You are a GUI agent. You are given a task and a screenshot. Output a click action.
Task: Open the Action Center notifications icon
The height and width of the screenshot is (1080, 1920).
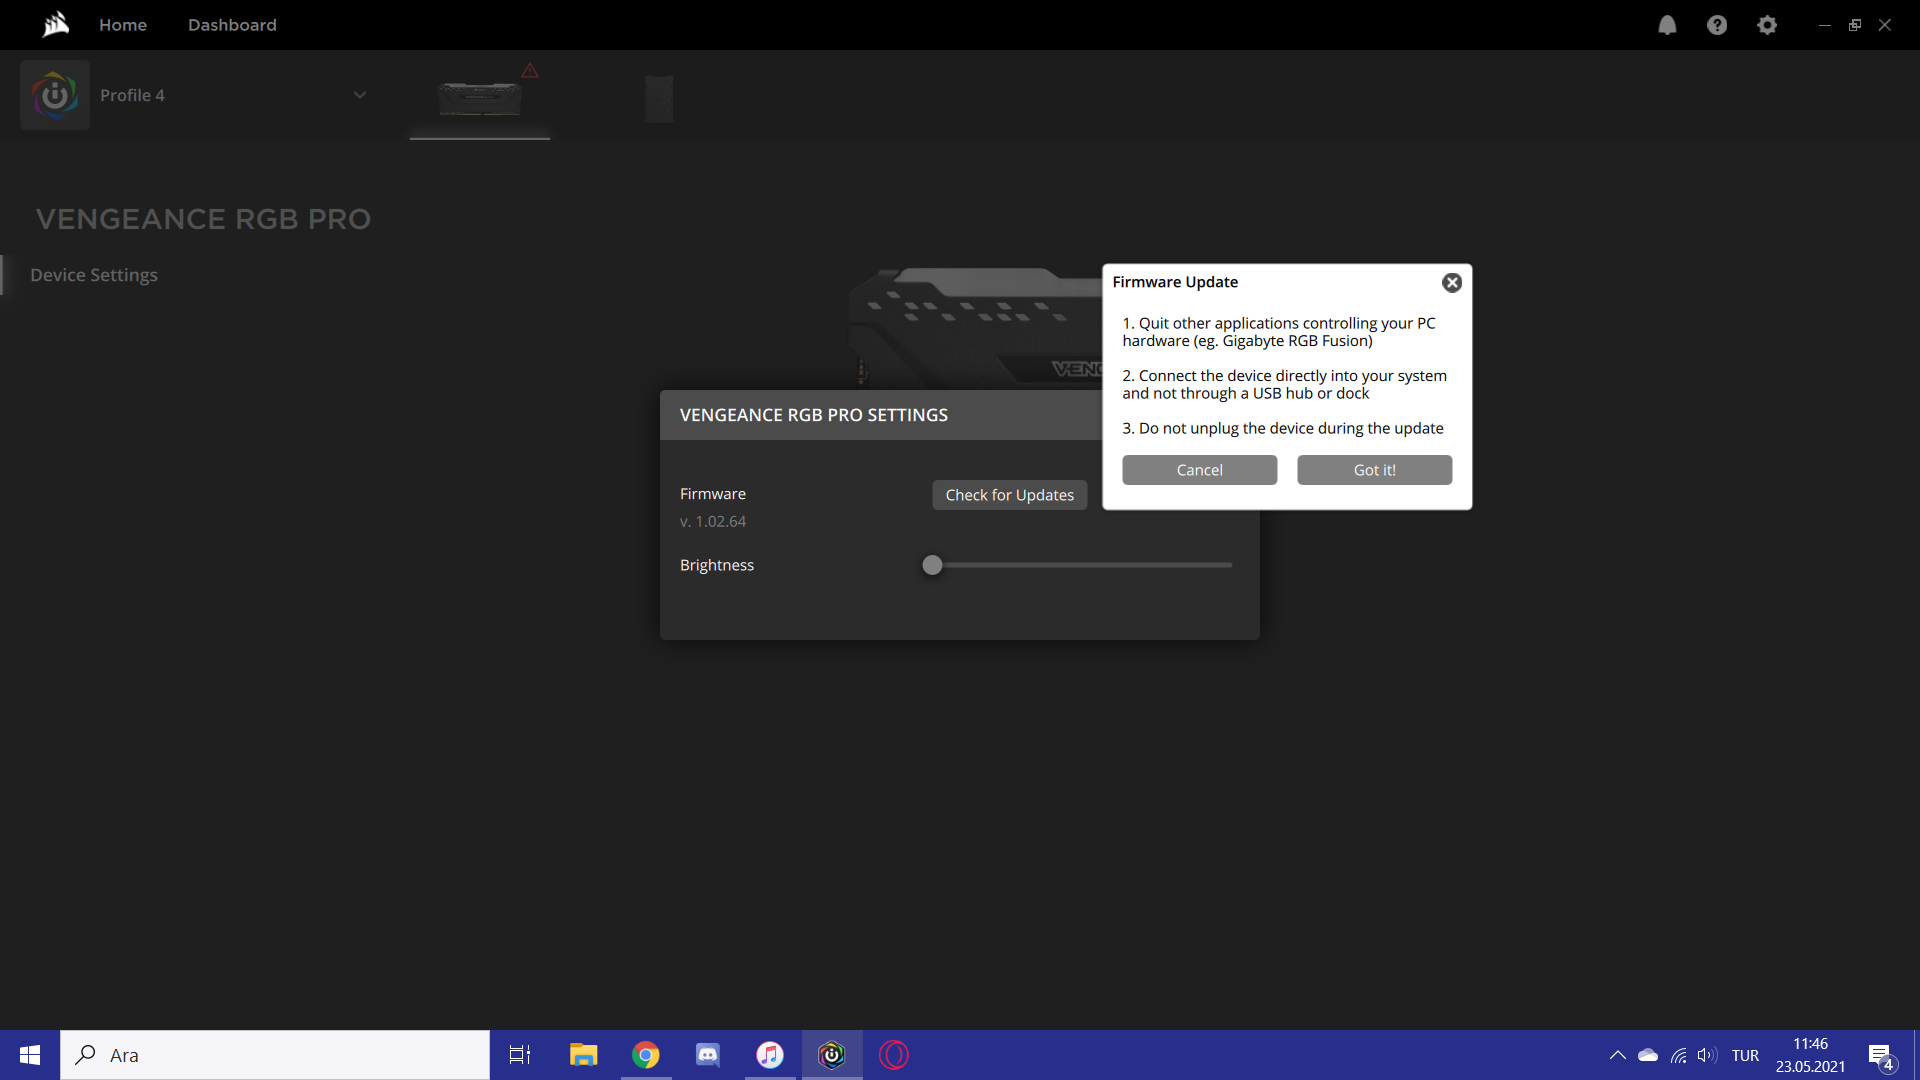click(1881, 1056)
